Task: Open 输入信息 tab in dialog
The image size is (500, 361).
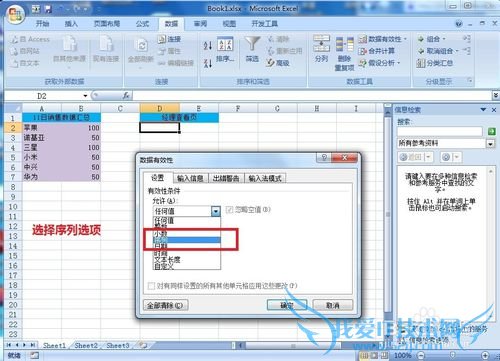Action: coord(190,178)
